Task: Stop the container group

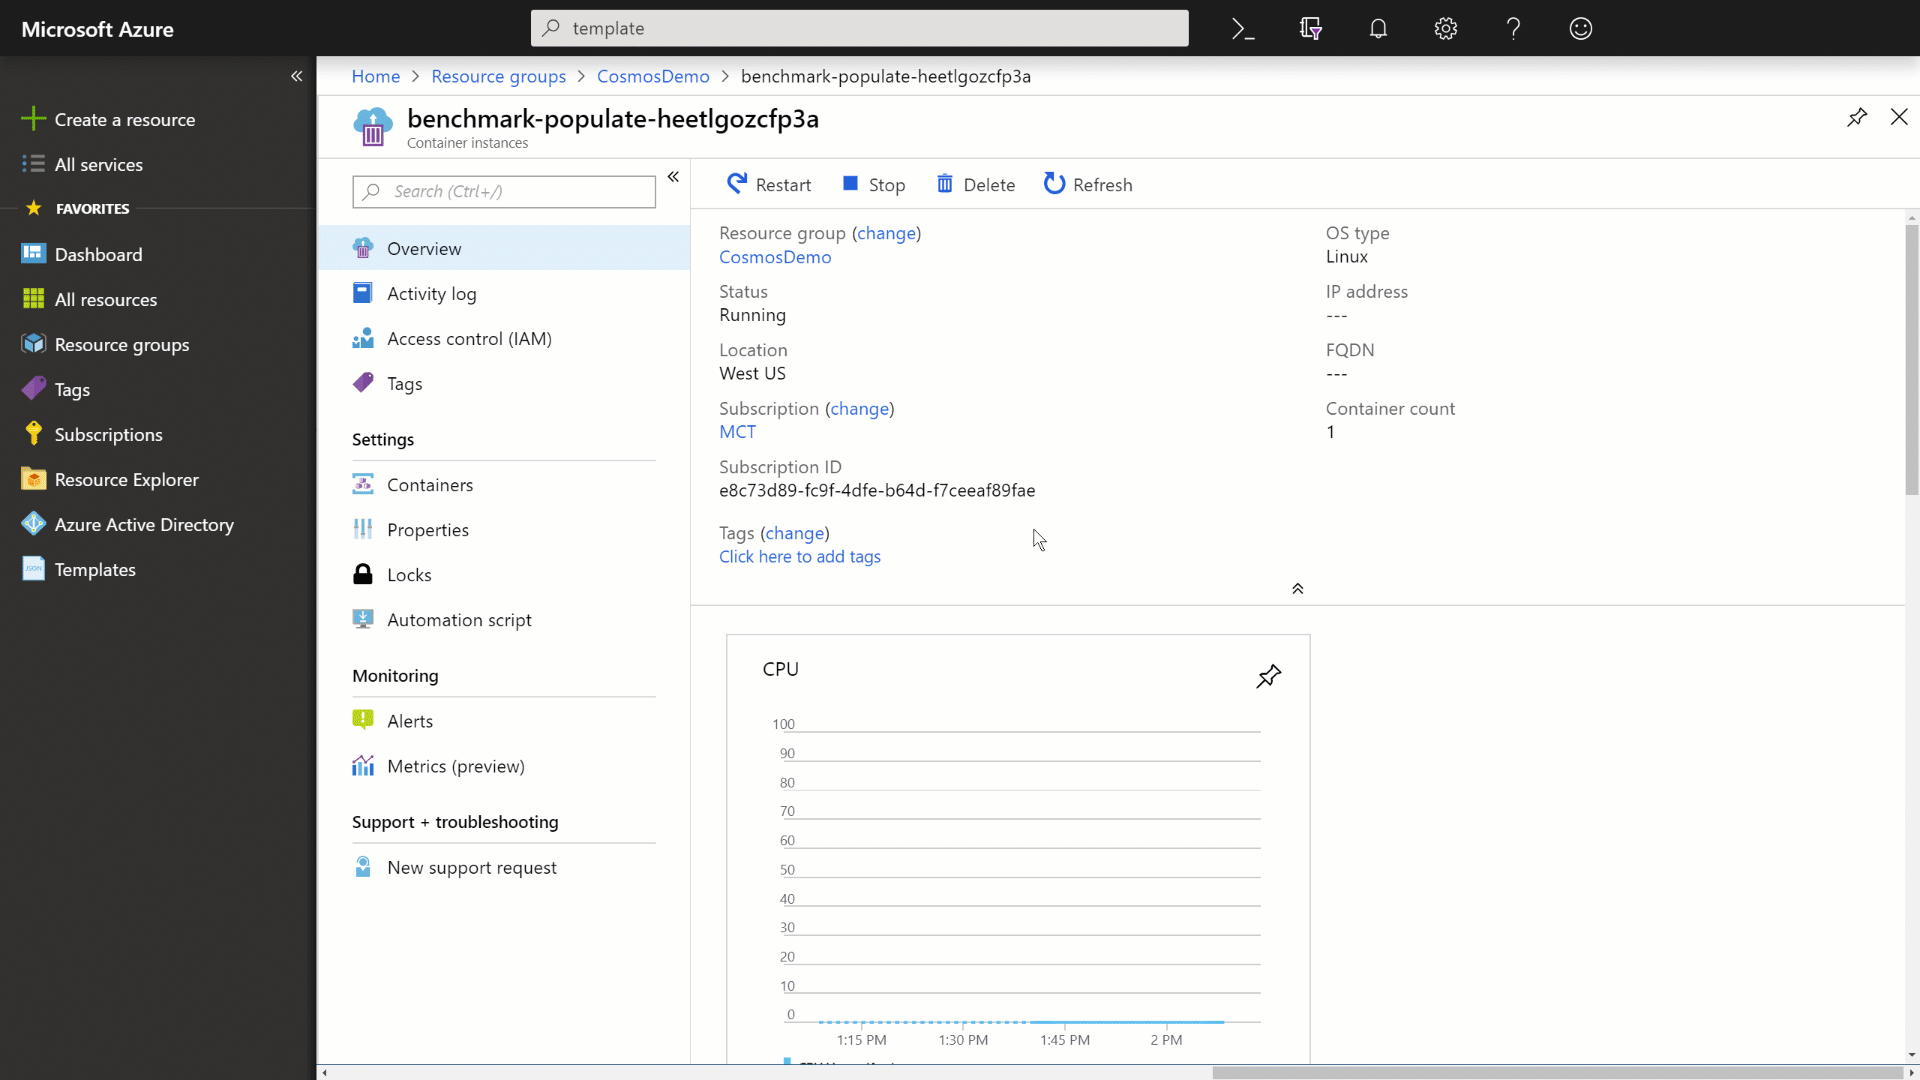Action: click(x=873, y=185)
